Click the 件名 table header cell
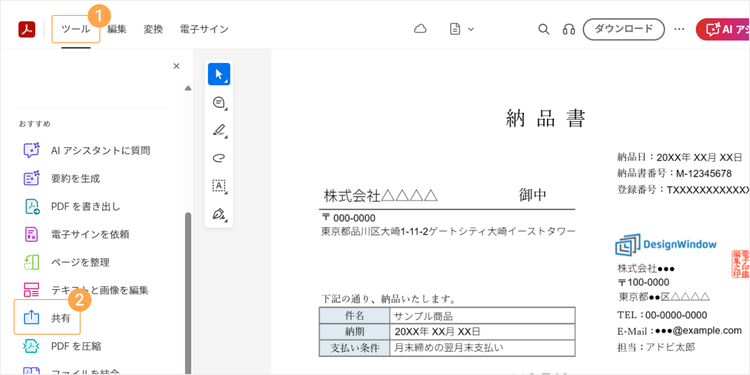Image resolution: width=750 pixels, height=375 pixels. pos(354,316)
